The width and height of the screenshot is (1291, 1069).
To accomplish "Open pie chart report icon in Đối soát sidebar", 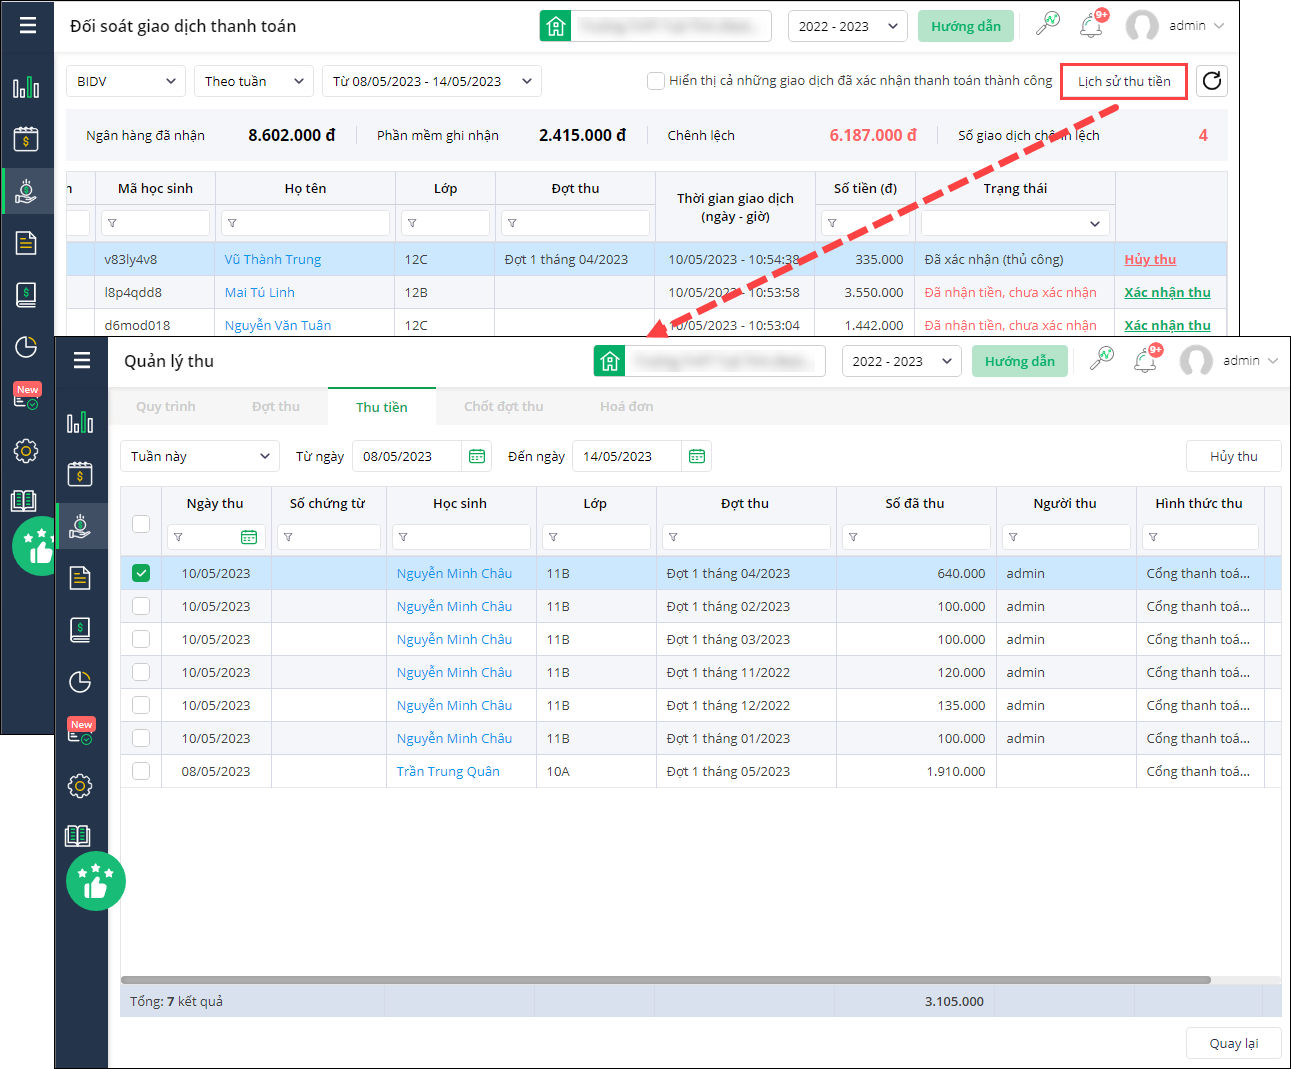I will 26,347.
